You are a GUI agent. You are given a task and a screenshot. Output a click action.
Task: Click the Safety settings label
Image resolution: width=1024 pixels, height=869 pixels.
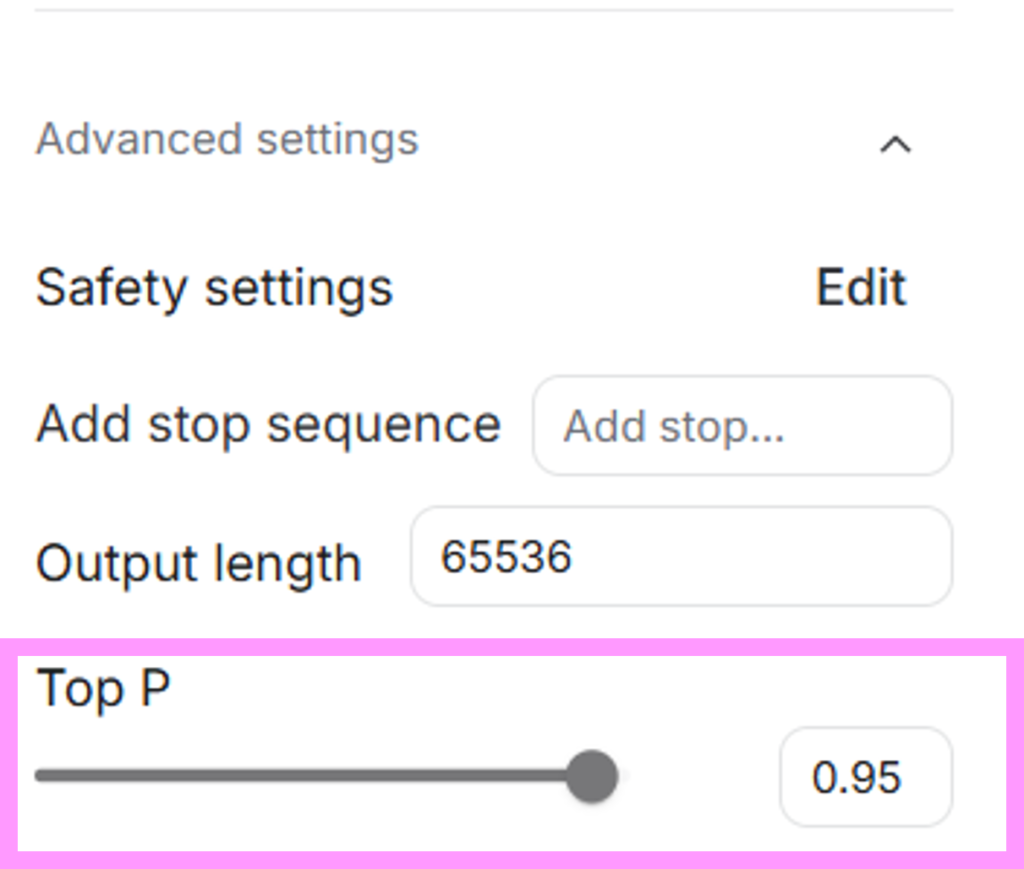click(214, 289)
